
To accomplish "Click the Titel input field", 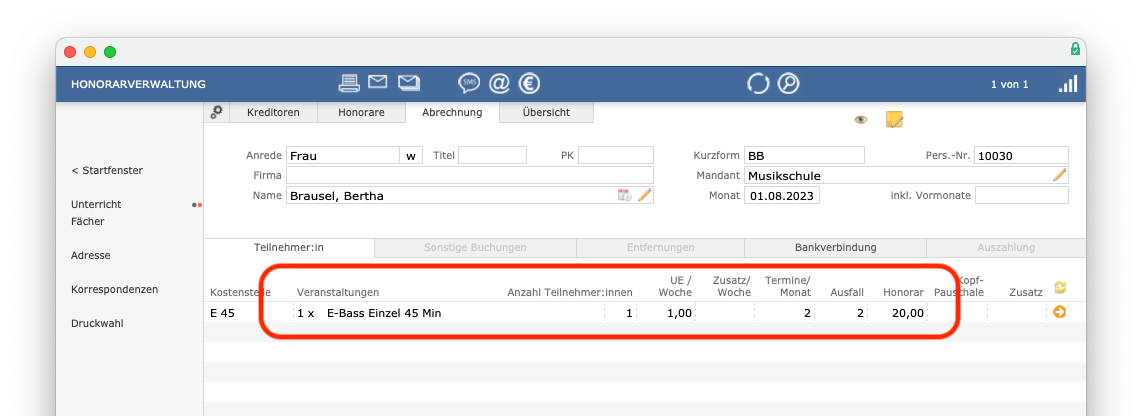I will coord(492,155).
